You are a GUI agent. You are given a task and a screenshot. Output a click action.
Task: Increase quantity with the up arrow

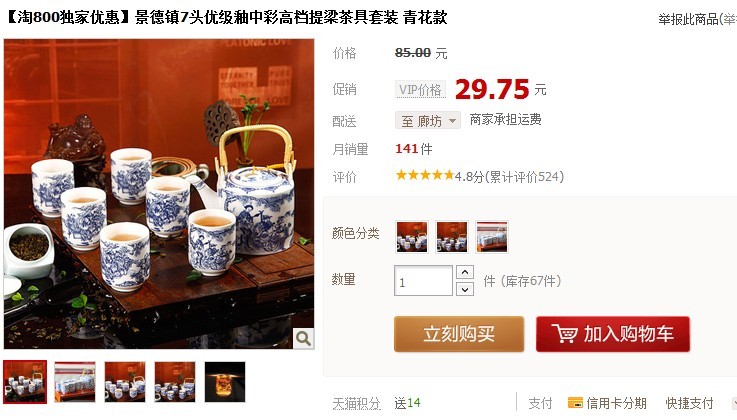coord(465,272)
